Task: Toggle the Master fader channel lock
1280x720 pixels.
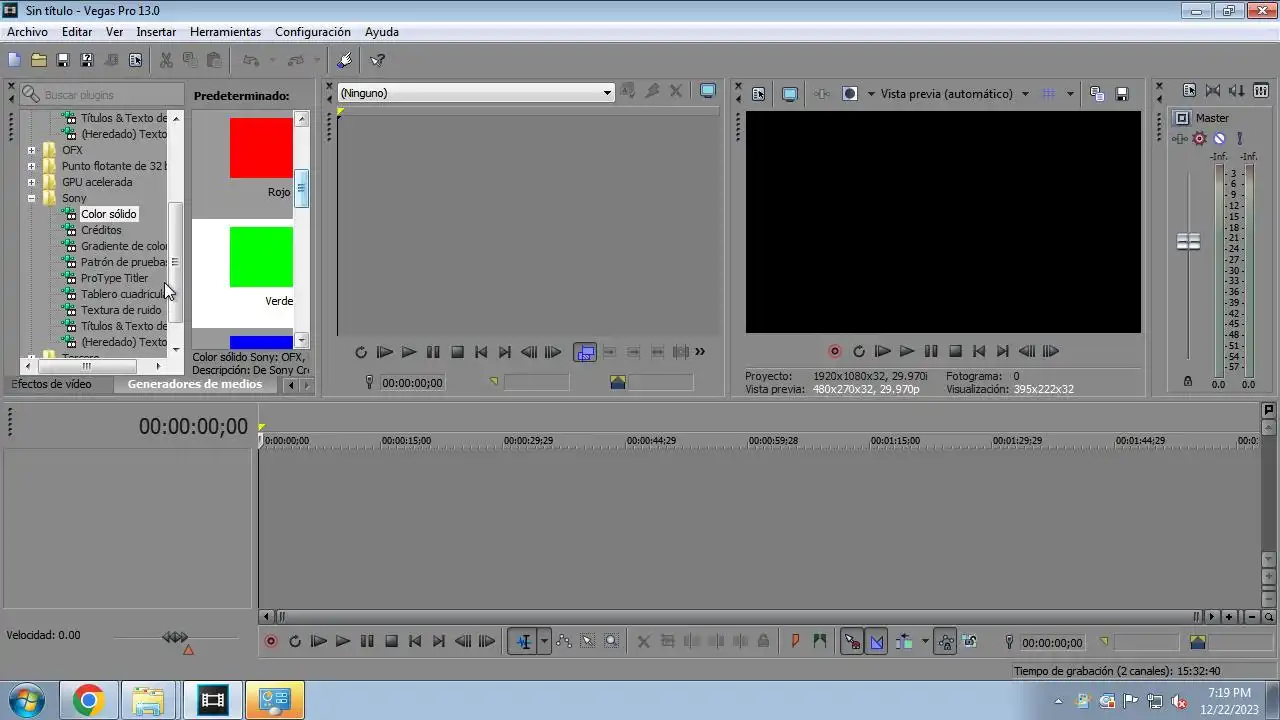Action: click(1188, 381)
